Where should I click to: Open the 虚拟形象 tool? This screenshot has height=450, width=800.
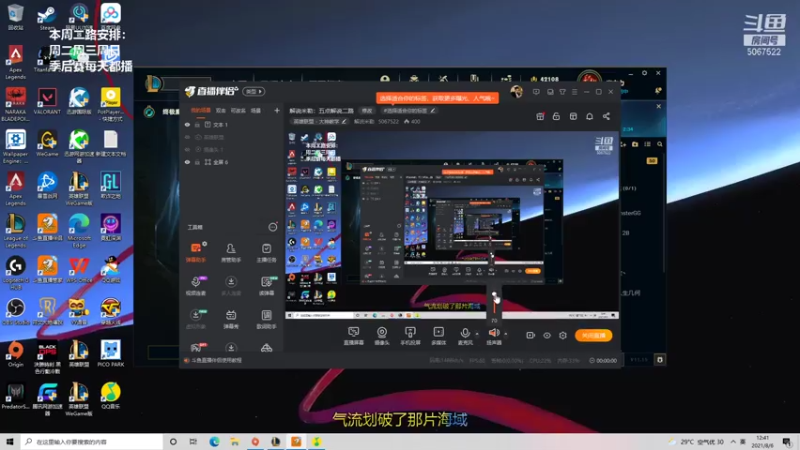(x=195, y=319)
